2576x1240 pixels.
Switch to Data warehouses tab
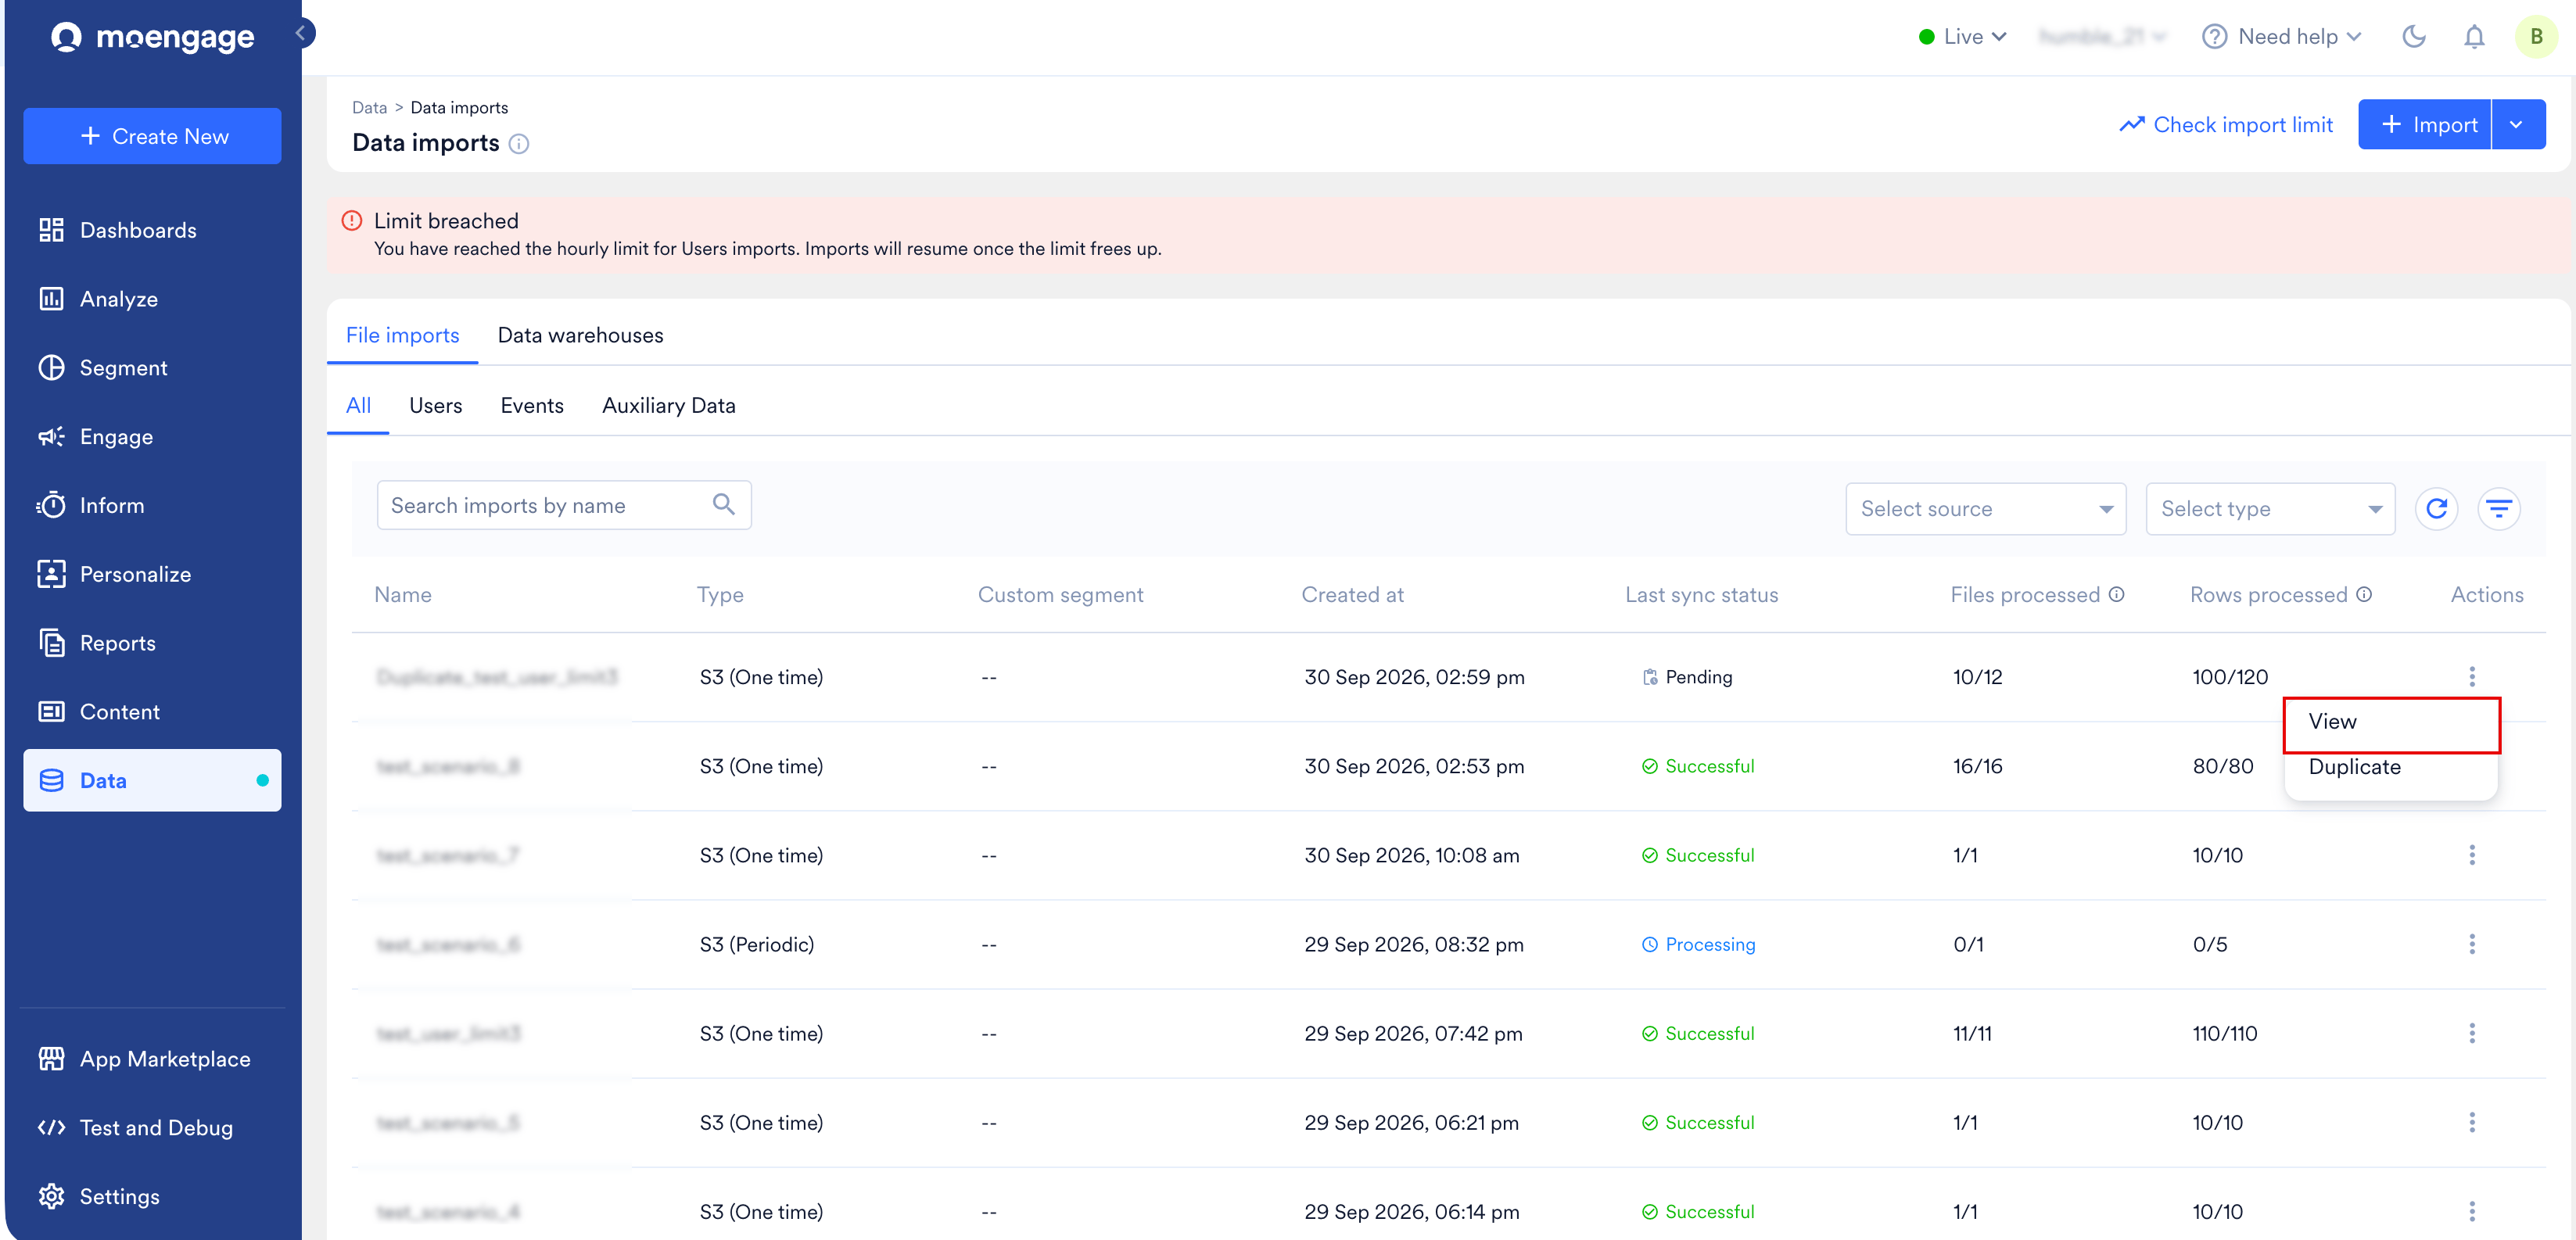(x=580, y=335)
